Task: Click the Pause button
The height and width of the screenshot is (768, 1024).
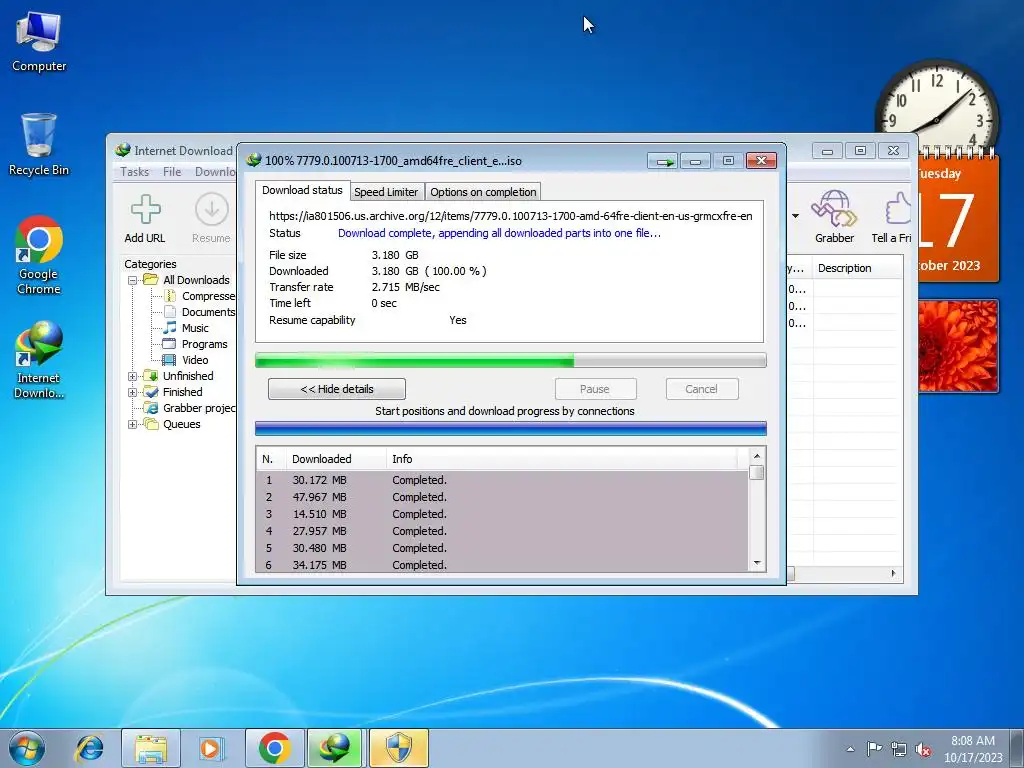Action: tap(596, 389)
